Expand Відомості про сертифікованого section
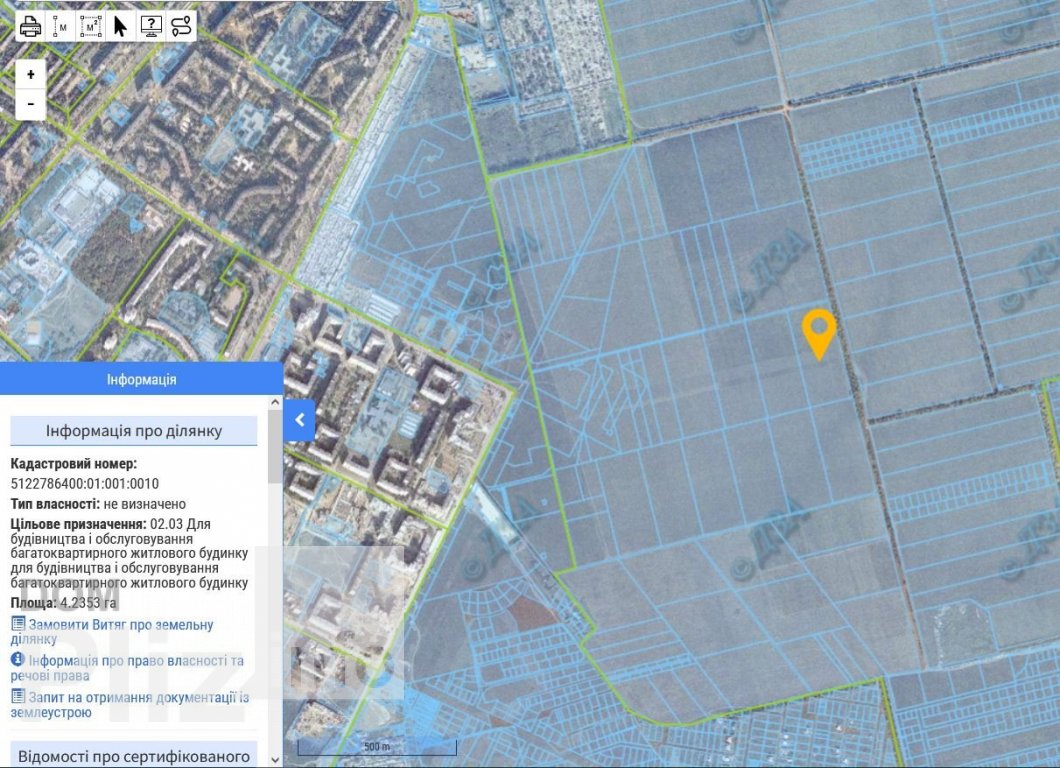 134,756
